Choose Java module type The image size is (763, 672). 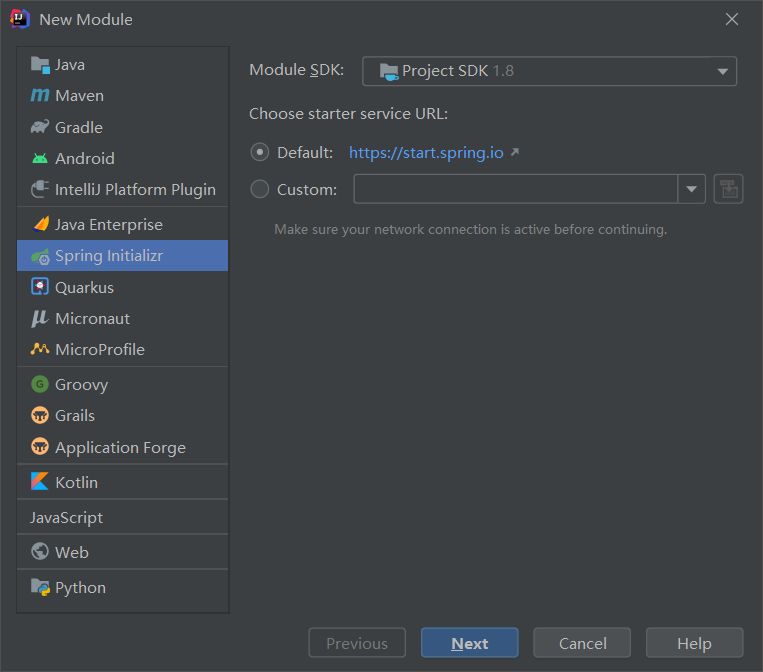123,65
